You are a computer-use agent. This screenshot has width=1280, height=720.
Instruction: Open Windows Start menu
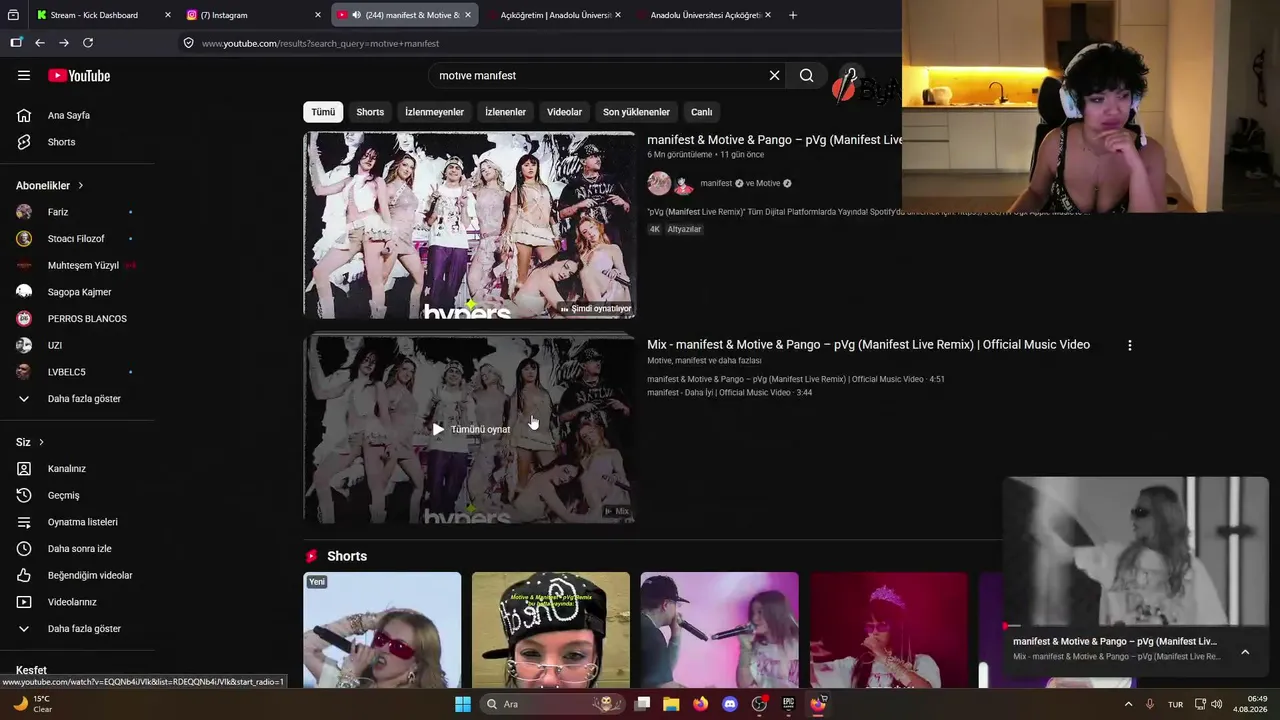tap(463, 704)
